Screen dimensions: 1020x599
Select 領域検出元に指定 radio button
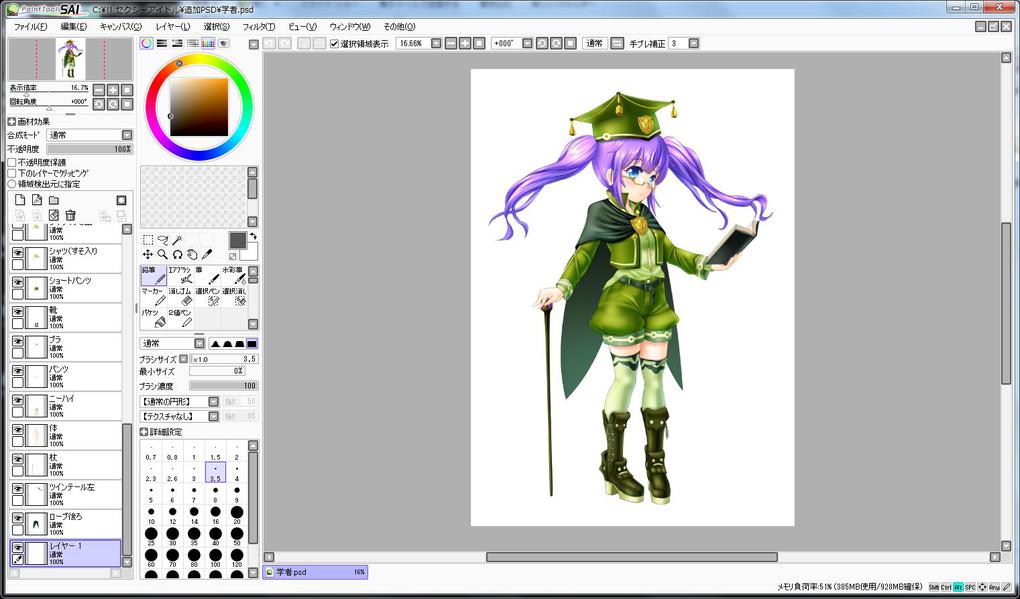click(x=12, y=184)
